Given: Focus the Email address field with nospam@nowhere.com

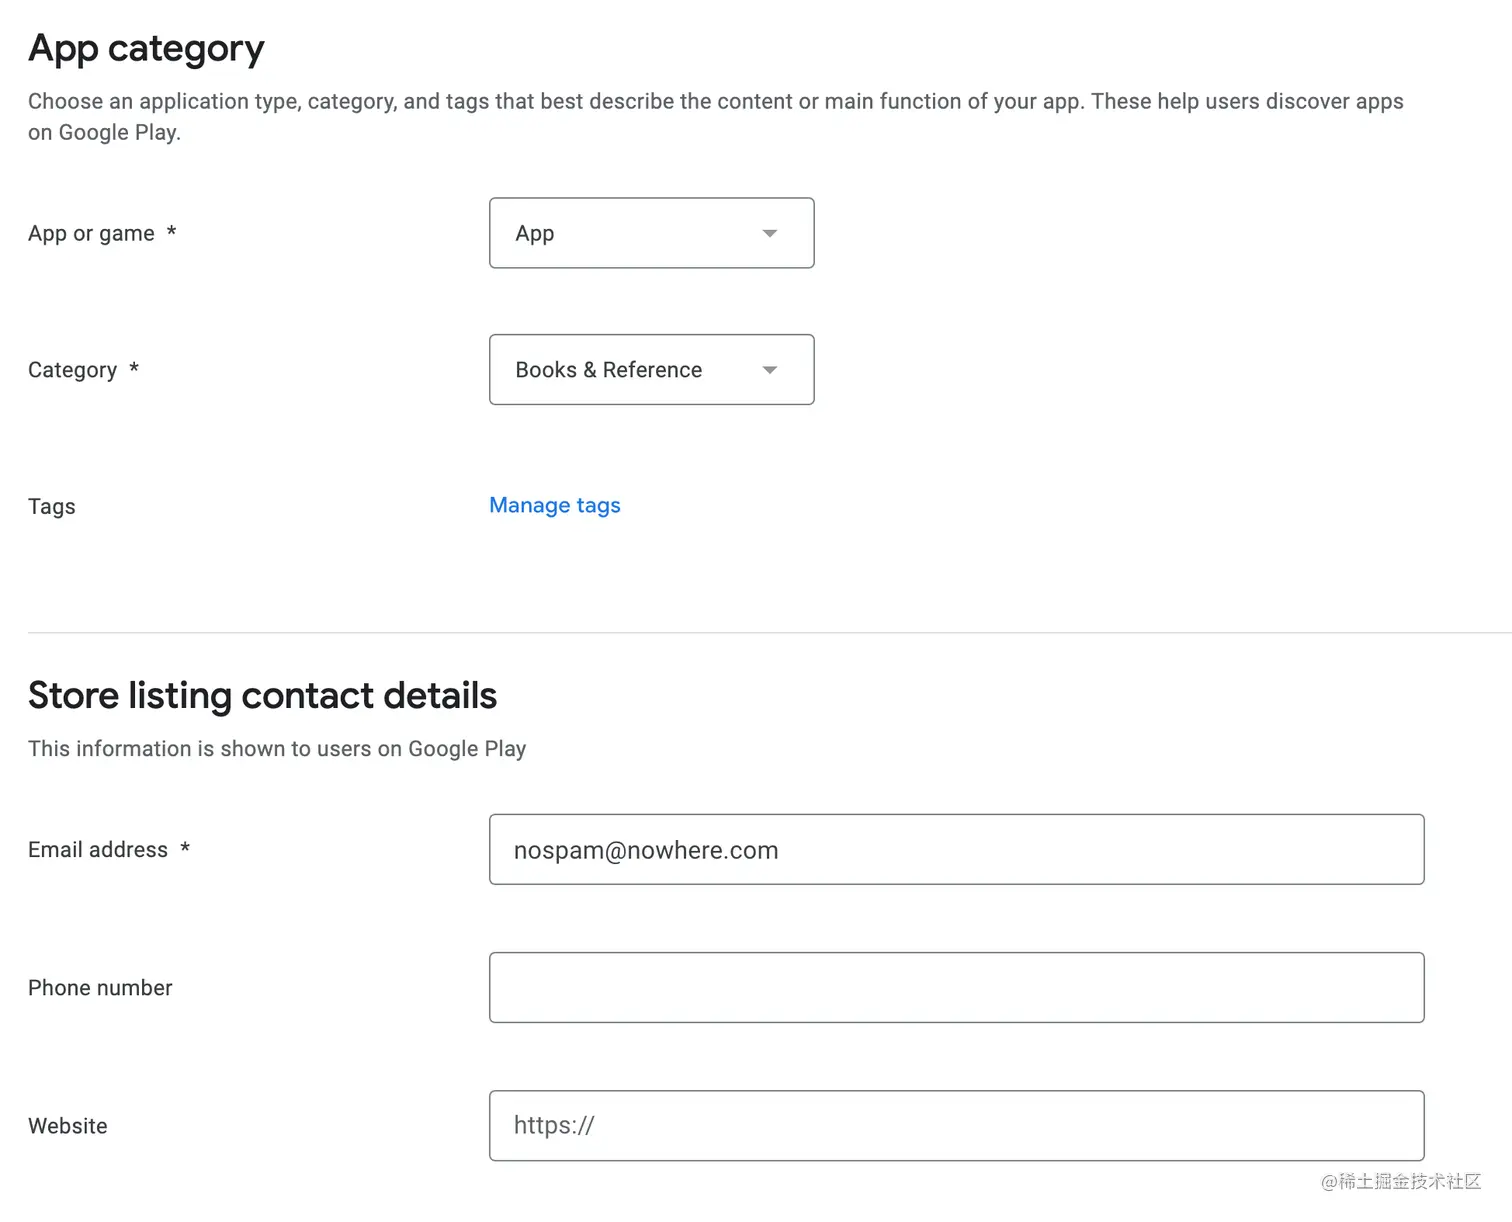Looking at the screenshot, I should point(956,849).
